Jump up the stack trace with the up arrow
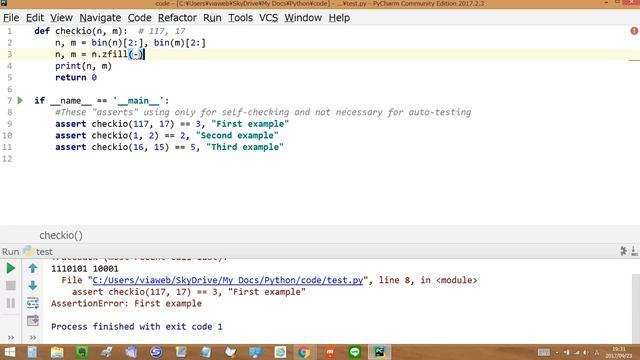 pos(33,268)
